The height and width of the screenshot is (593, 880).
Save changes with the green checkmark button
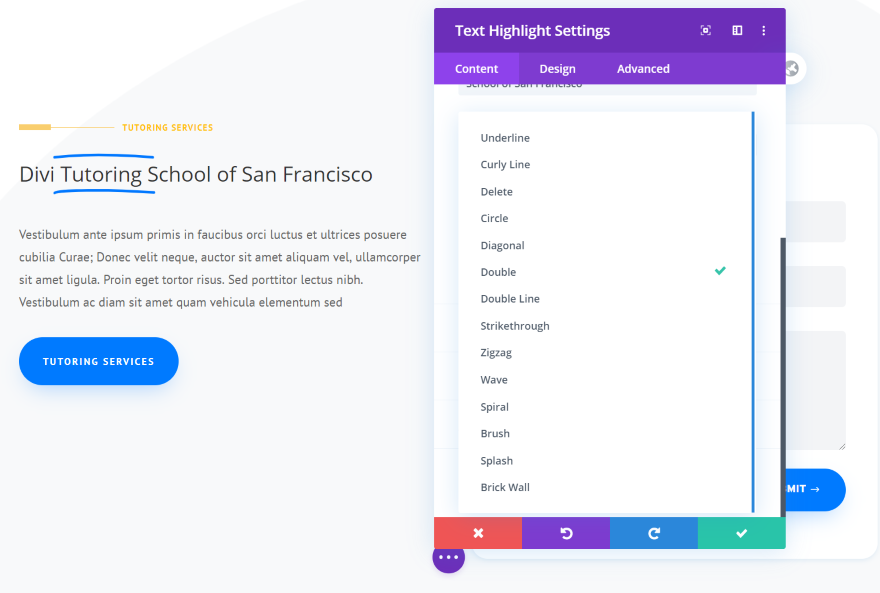click(x=742, y=533)
